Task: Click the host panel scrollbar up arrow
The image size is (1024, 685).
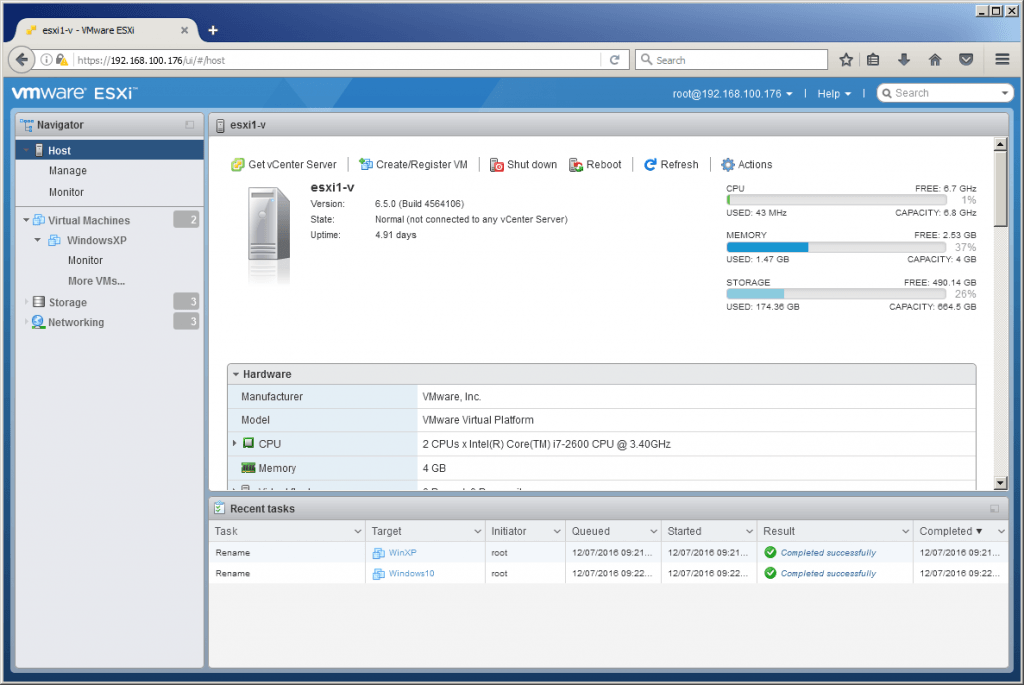Action: [1000, 144]
